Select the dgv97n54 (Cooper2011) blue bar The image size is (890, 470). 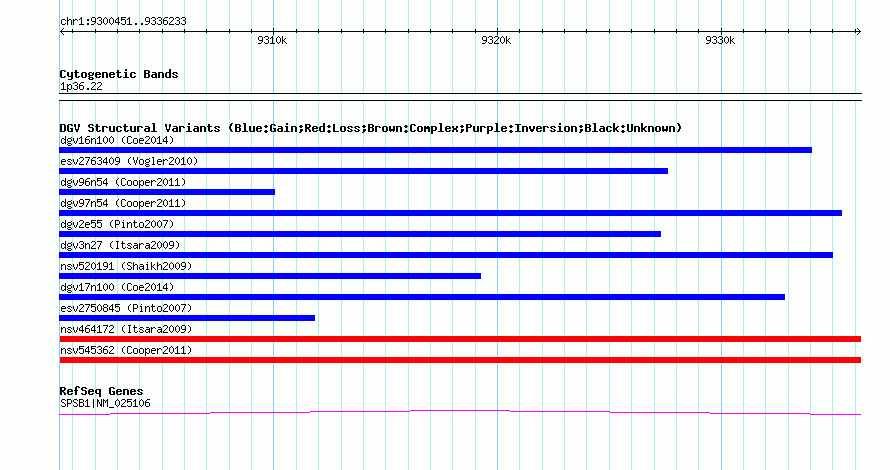click(x=451, y=213)
